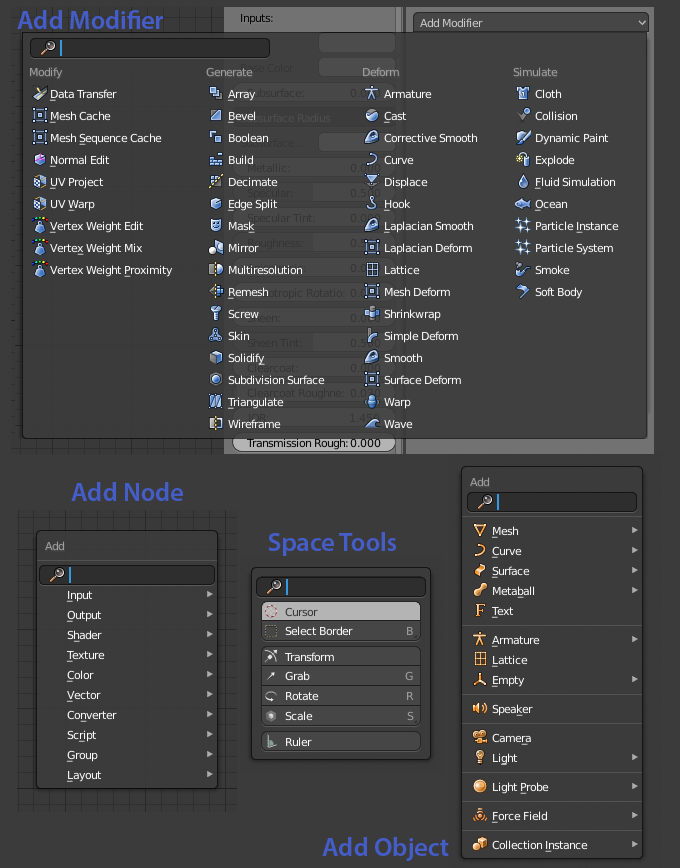The height and width of the screenshot is (868, 680).
Task: Activate the Cursor tool in Space Tools
Action: tap(341, 611)
